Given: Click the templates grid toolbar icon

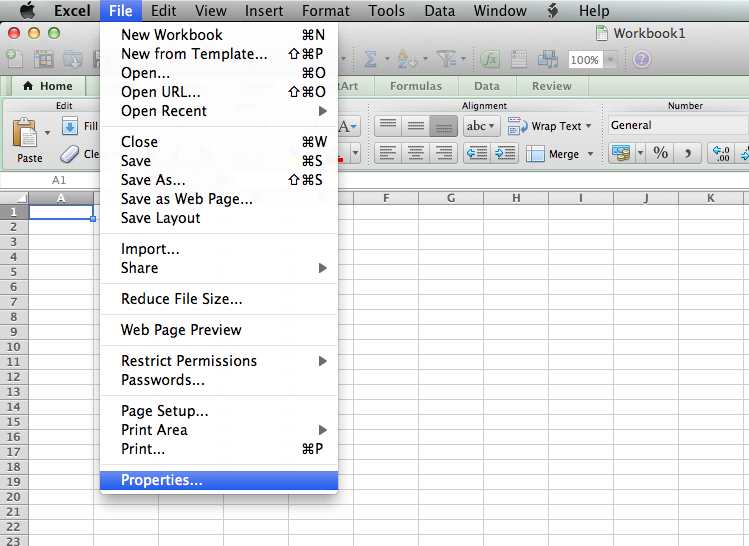Looking at the screenshot, I should click(43, 59).
